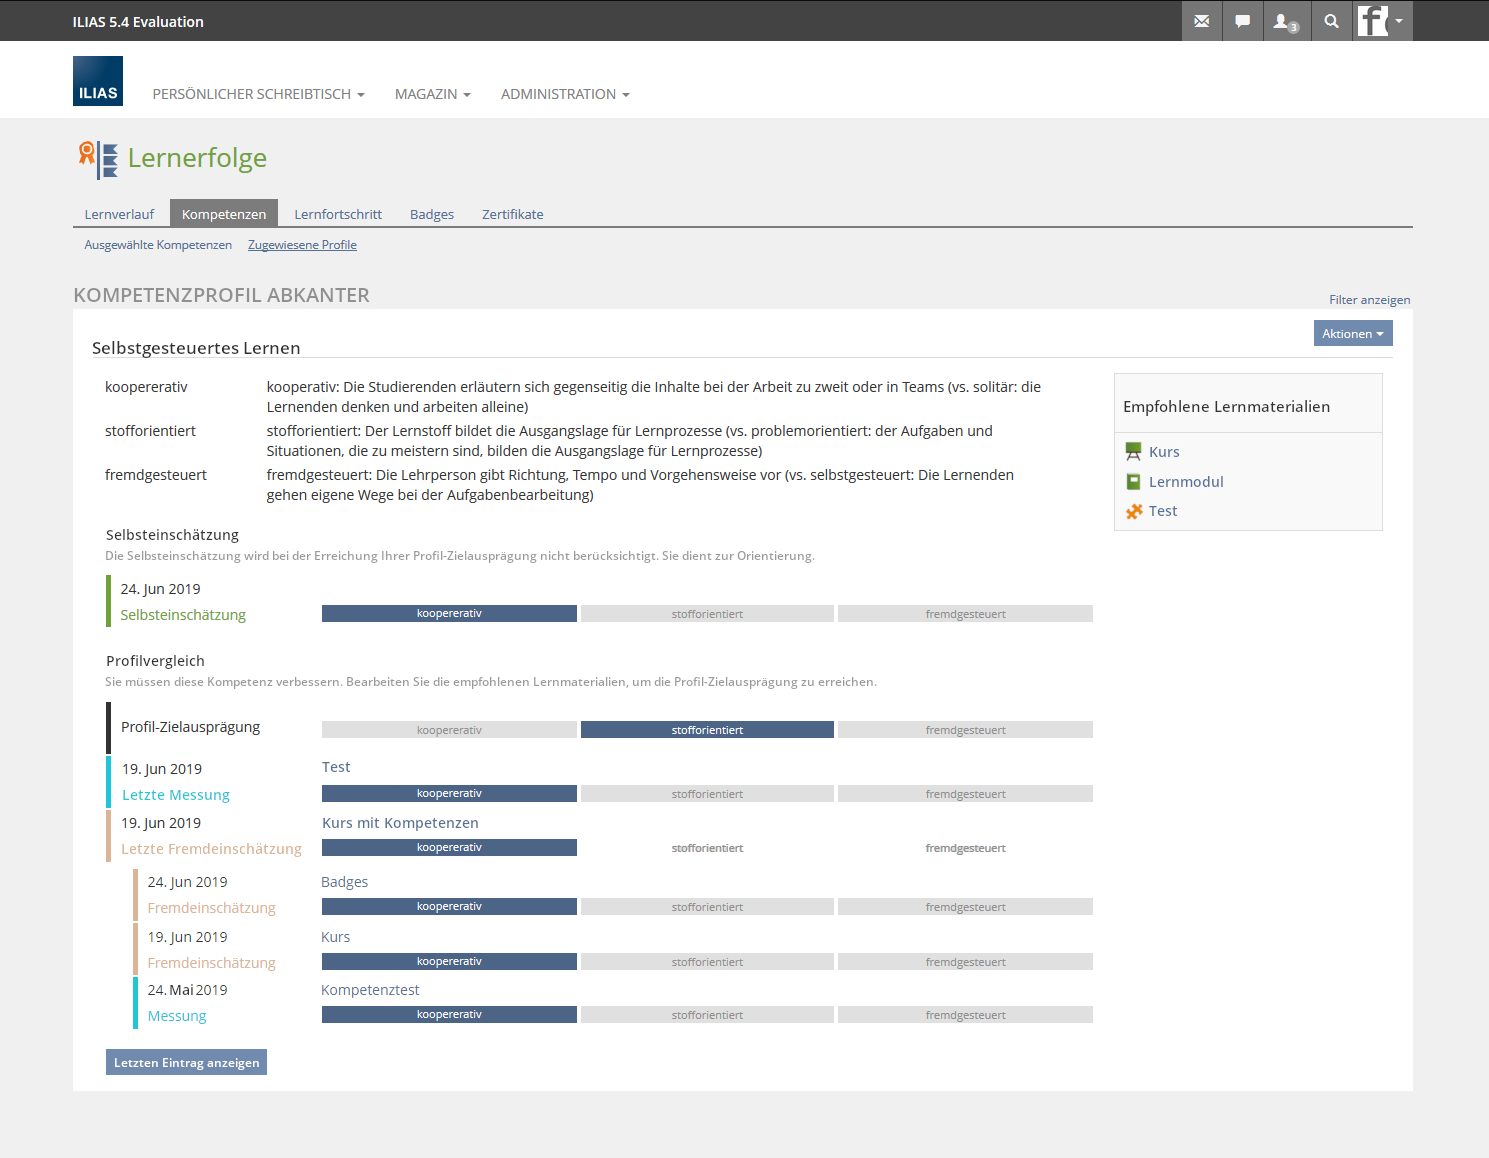
Task: Switch to the Badges tab
Action: point(432,214)
